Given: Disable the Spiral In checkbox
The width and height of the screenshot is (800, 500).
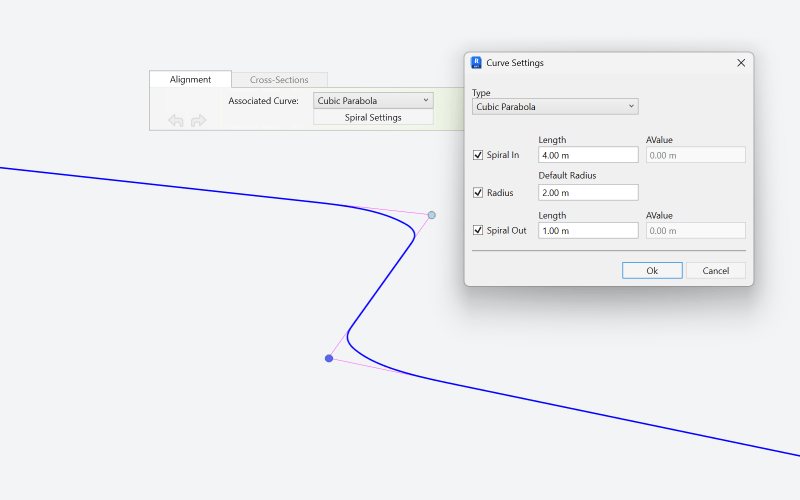Looking at the screenshot, I should pyautogui.click(x=478, y=155).
